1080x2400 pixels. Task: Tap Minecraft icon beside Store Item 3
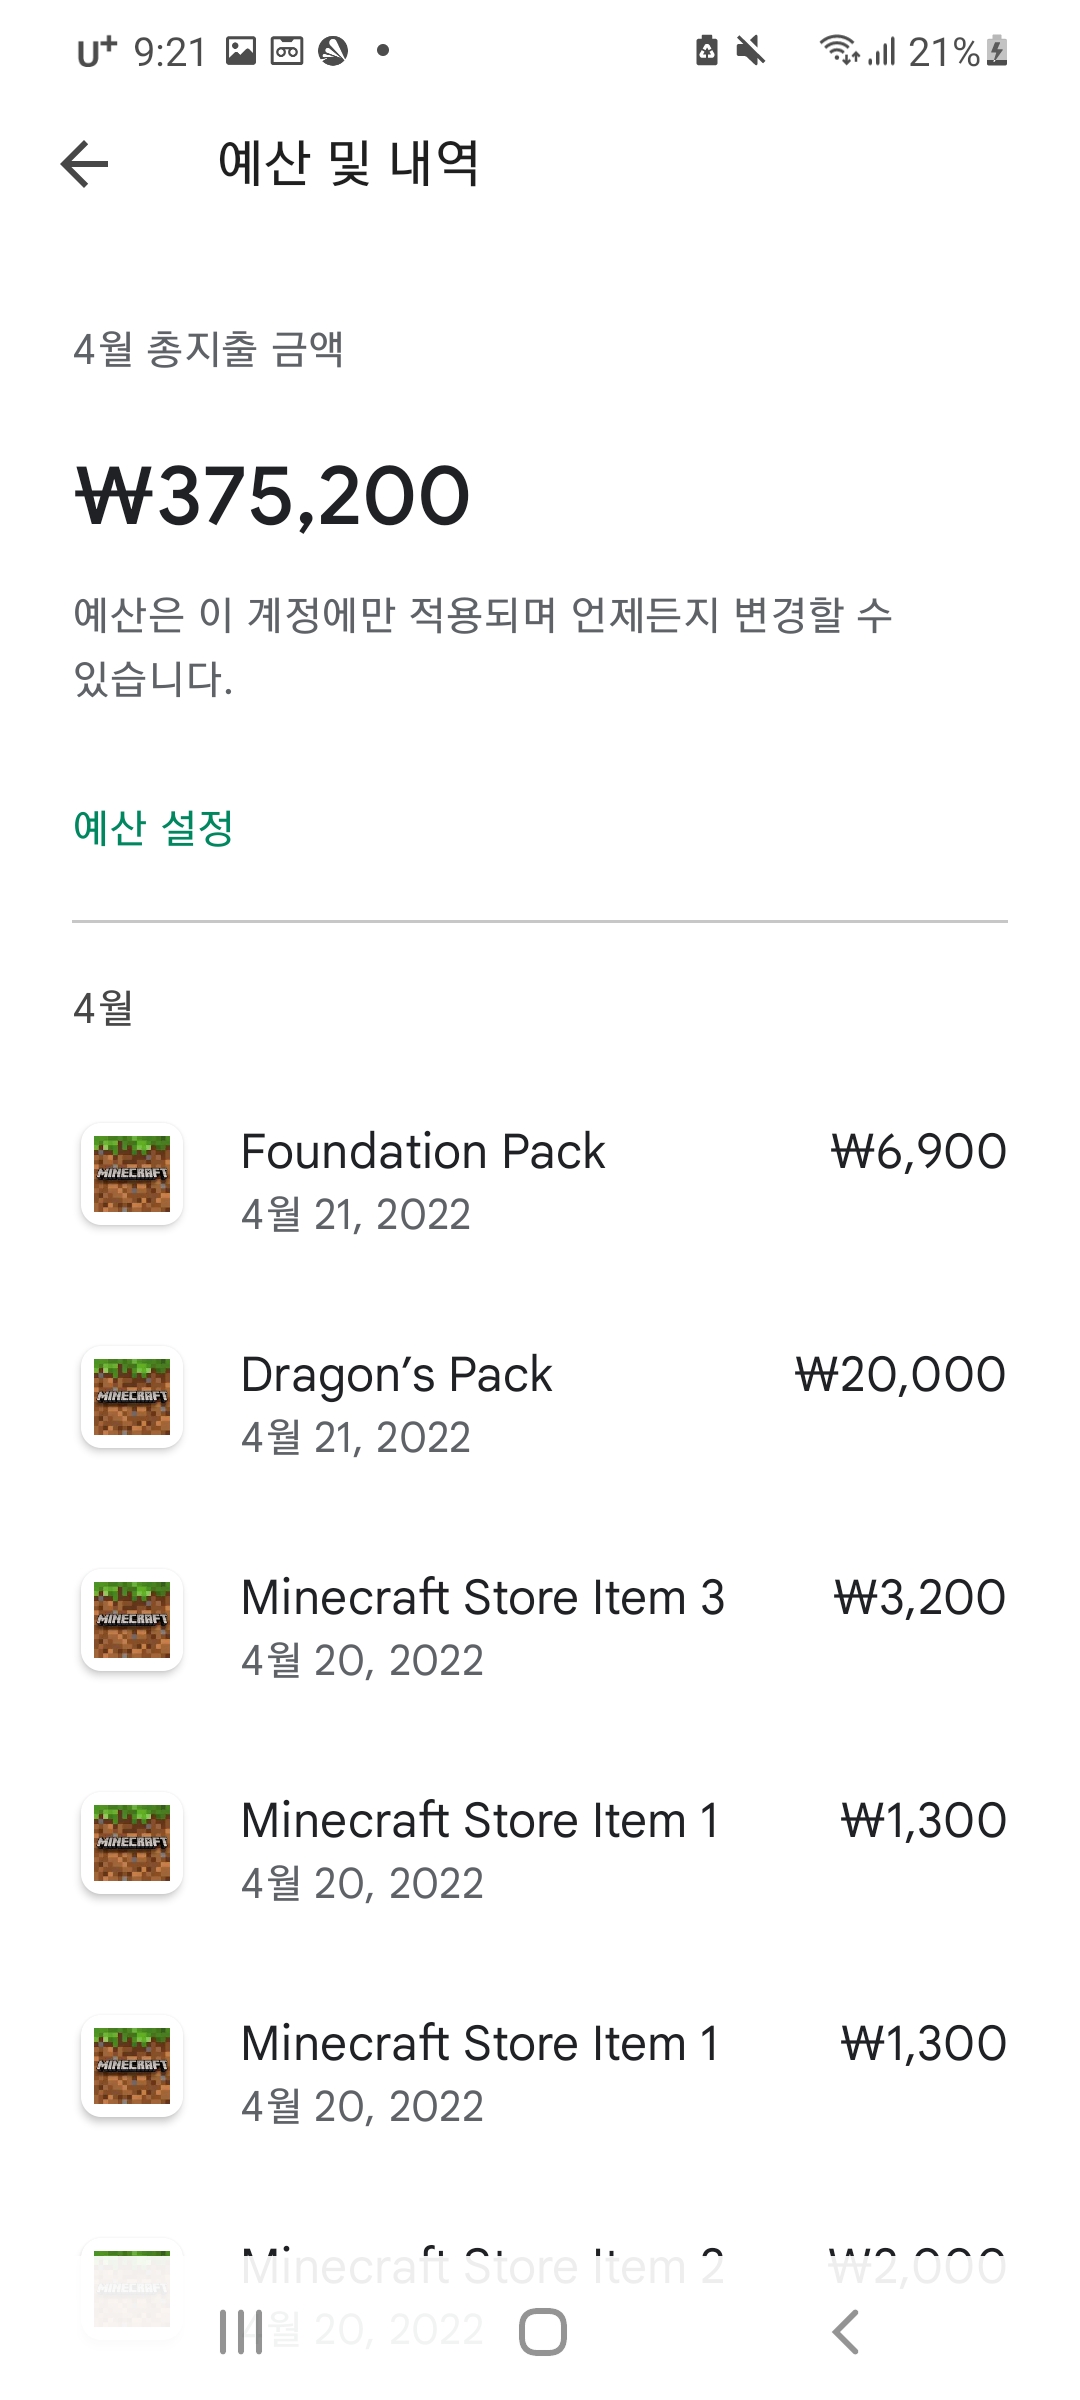[132, 1620]
